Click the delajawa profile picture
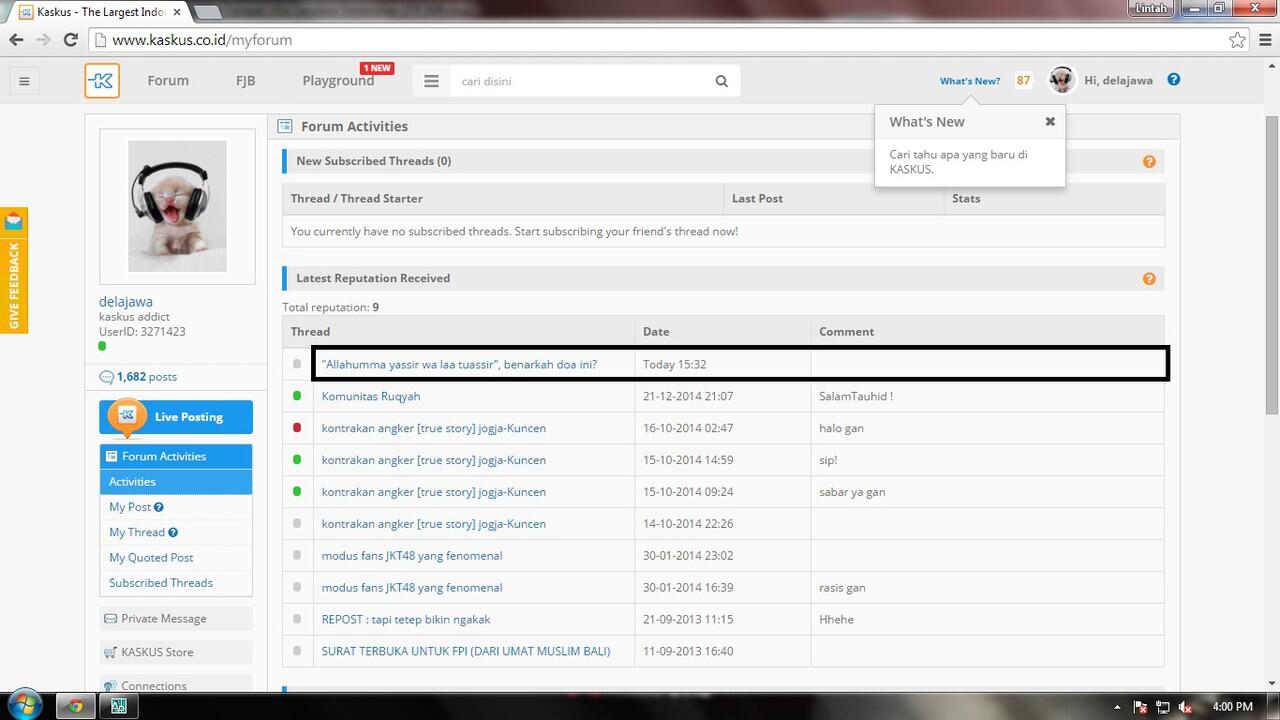The width and height of the screenshot is (1280, 720). point(177,206)
